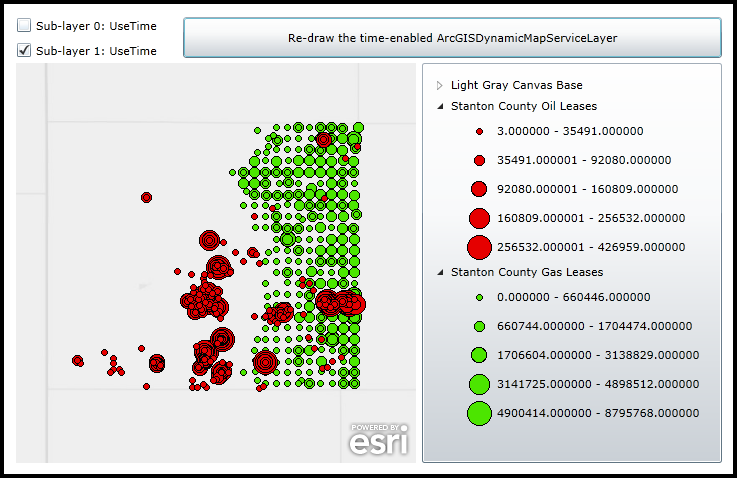The image size is (737, 478).
Task: Click green symbol for 0.000000 - 660446.000000
Action: click(479, 298)
